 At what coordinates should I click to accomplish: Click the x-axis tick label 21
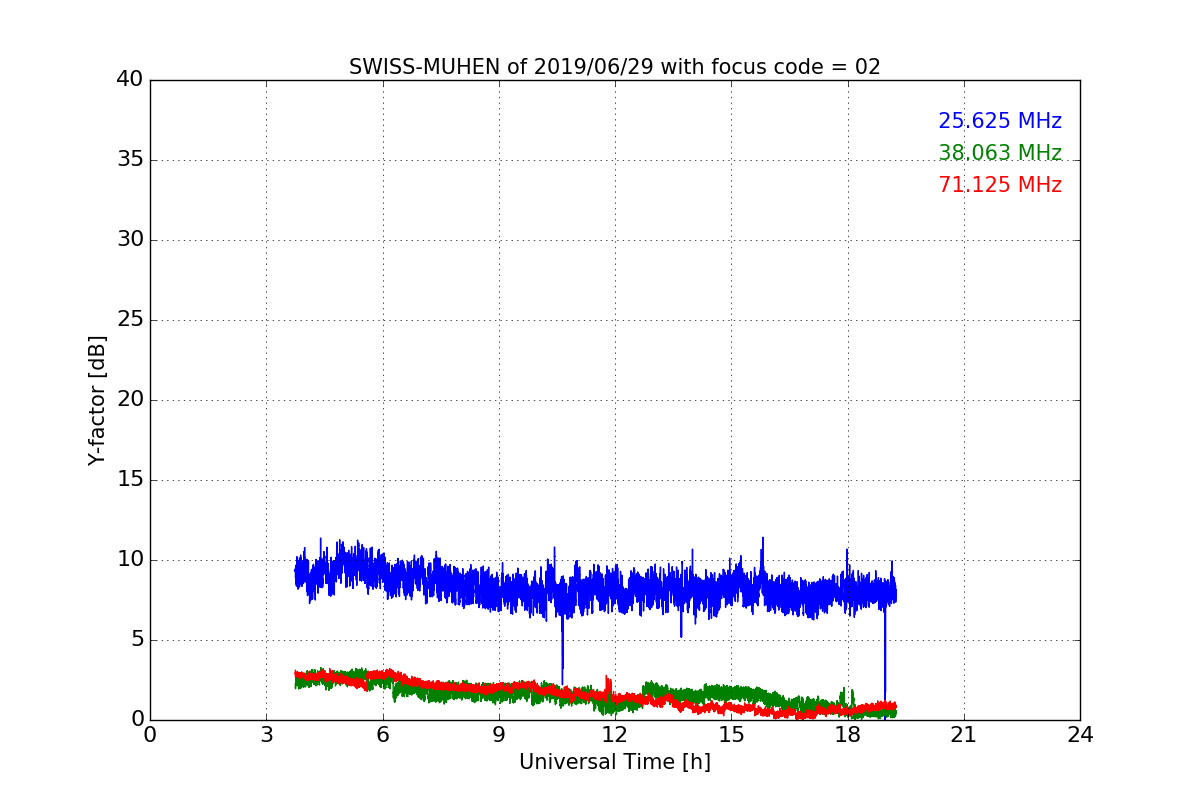(x=964, y=735)
